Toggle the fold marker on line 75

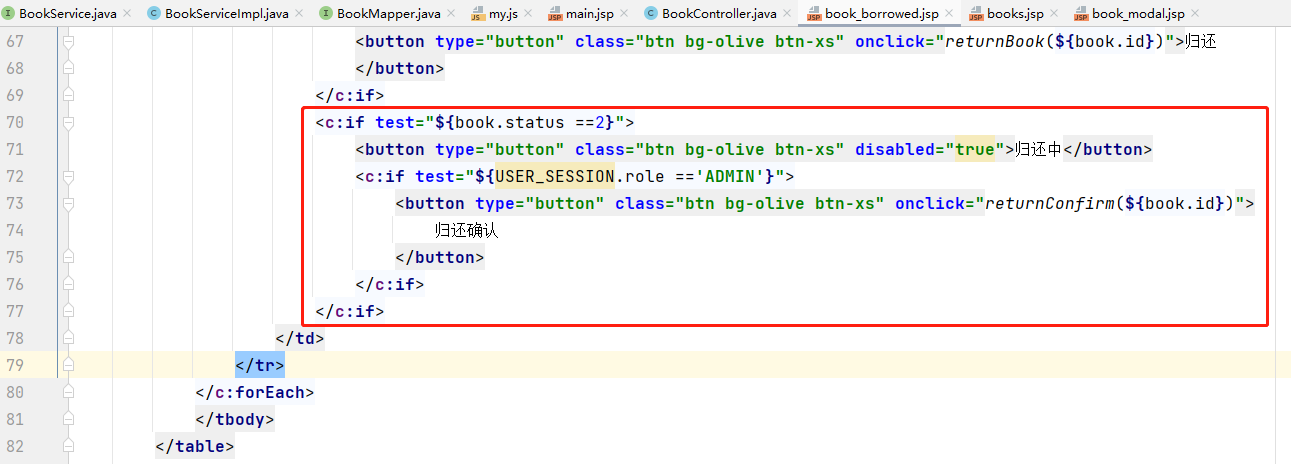68,257
